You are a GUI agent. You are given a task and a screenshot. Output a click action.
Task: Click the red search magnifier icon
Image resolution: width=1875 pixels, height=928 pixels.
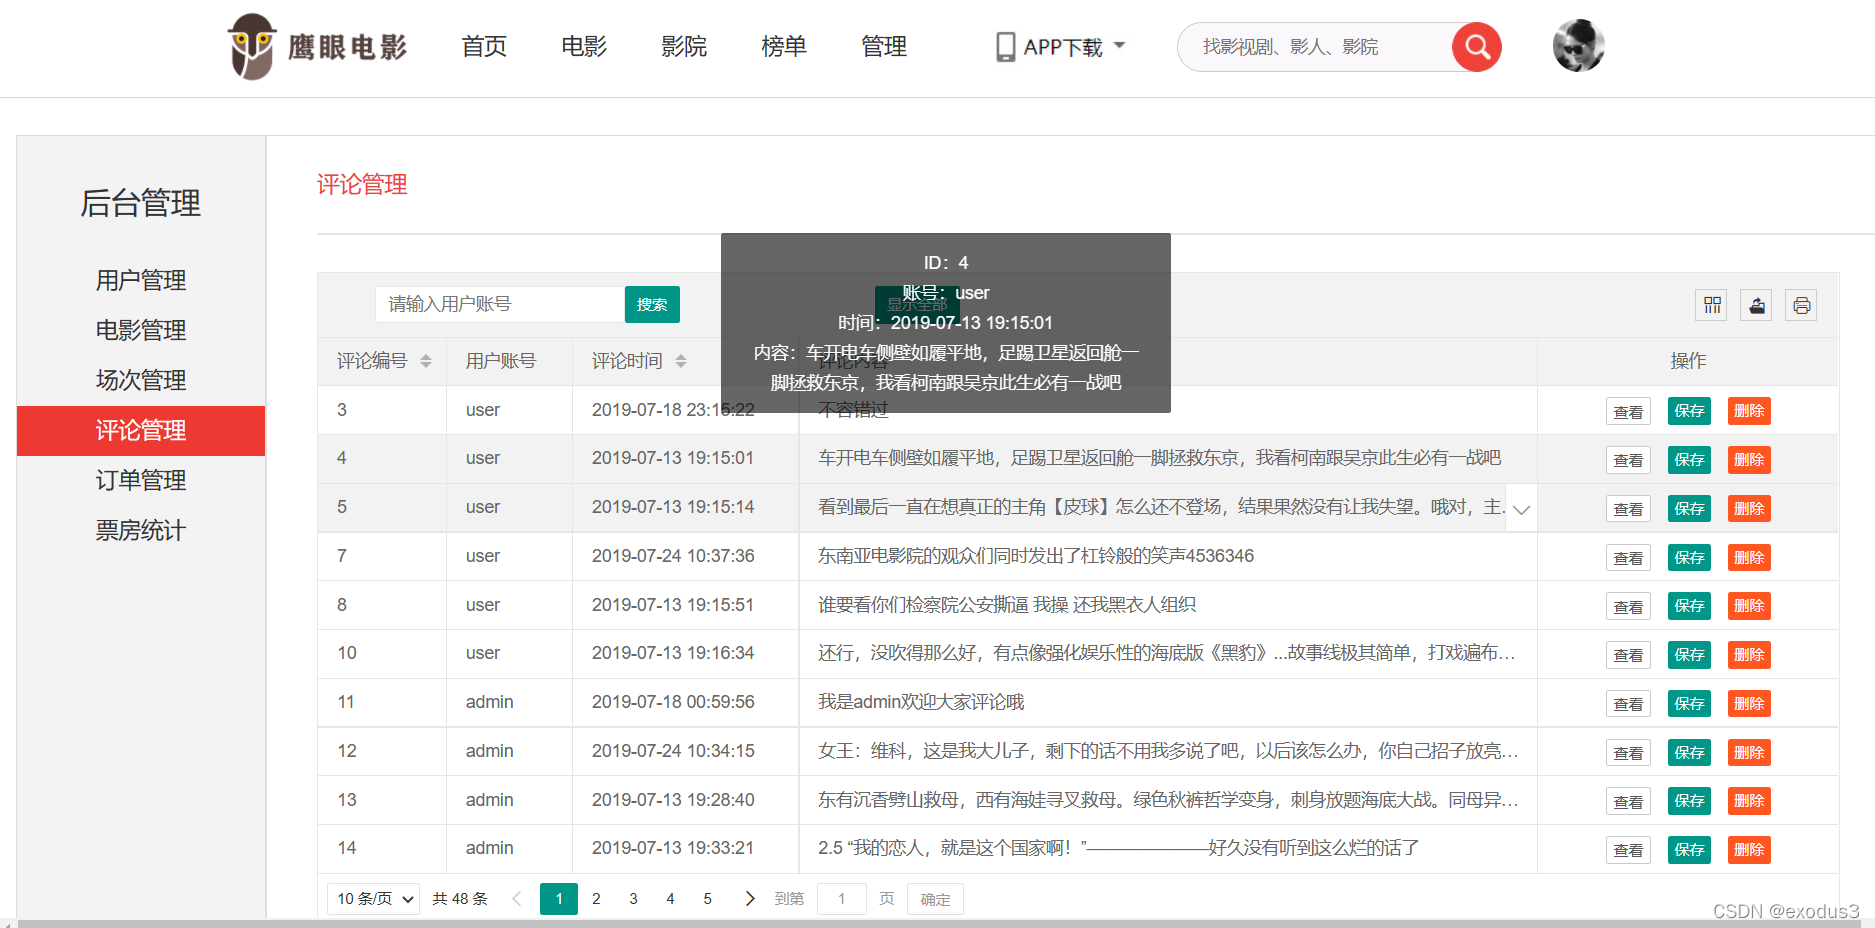(1476, 46)
